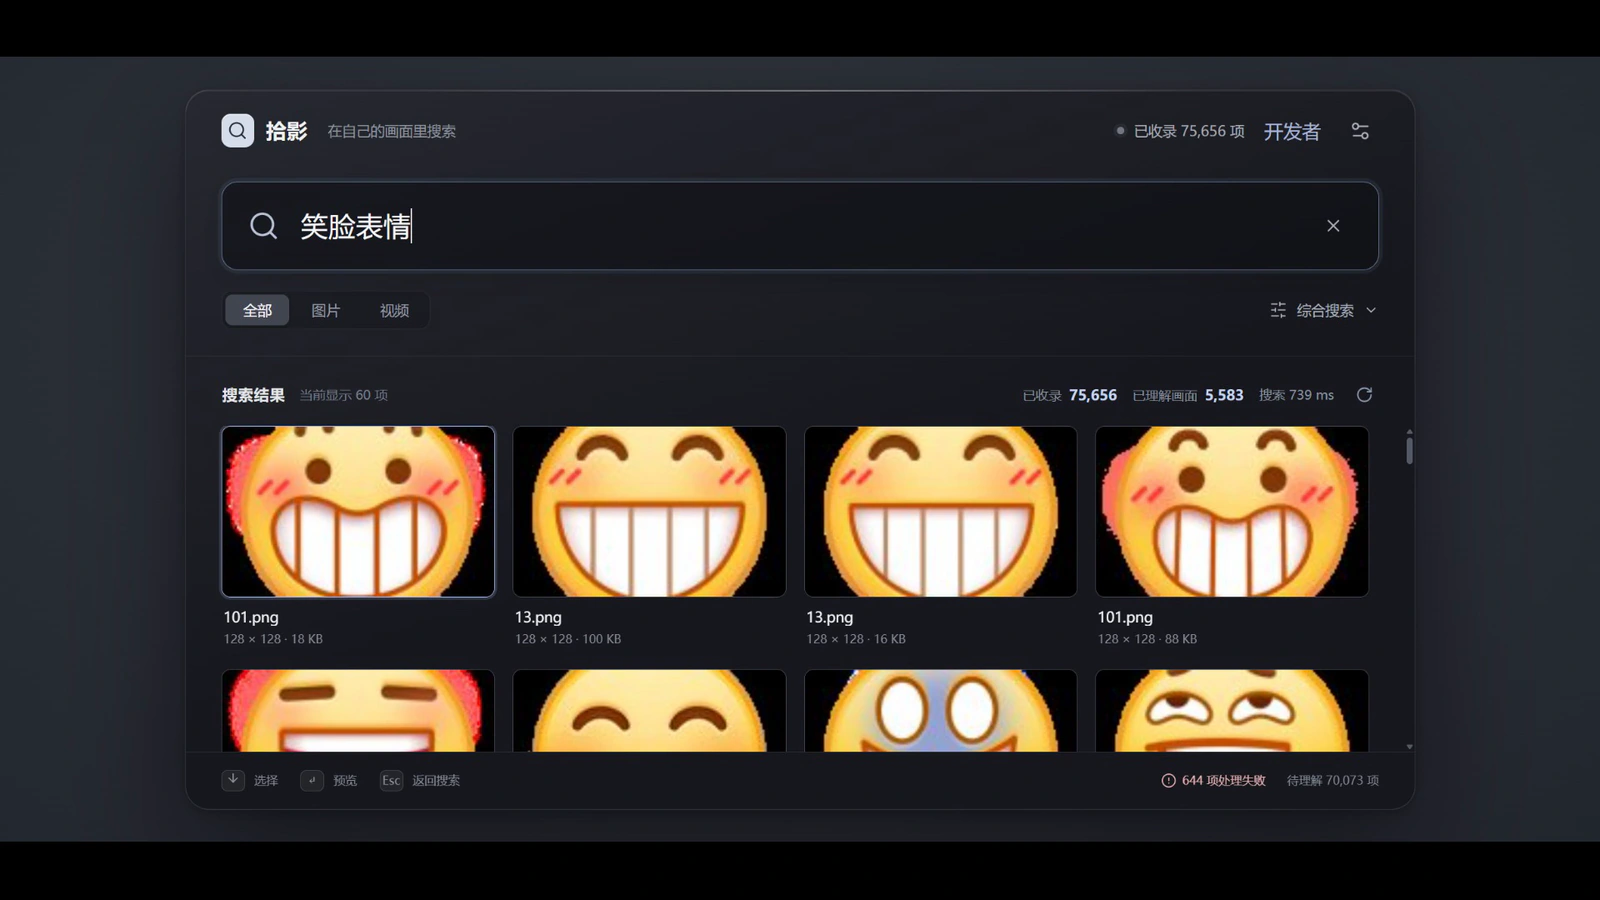The image size is (1600, 900).
Task: Click the 已收录 75,656 项 header status
Action: coord(1180,131)
